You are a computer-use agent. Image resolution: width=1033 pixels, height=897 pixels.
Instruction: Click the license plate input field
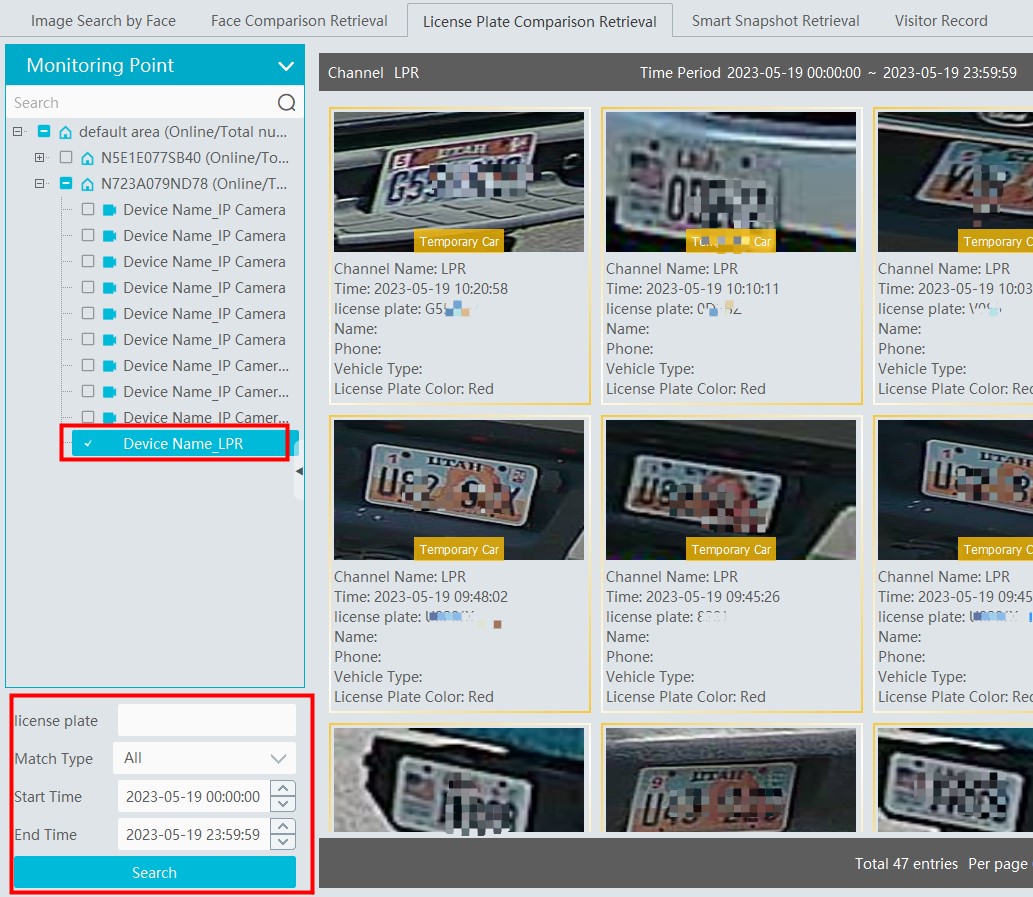tap(205, 719)
